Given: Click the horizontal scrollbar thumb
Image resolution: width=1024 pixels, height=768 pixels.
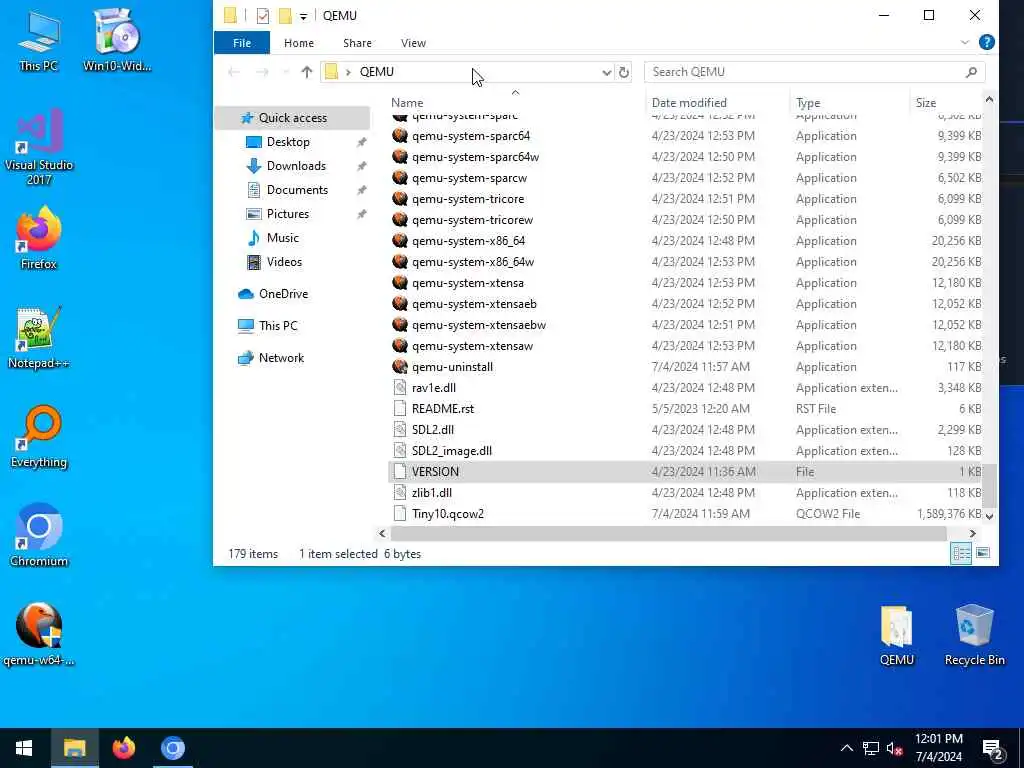Looking at the screenshot, I should click(x=668, y=534).
